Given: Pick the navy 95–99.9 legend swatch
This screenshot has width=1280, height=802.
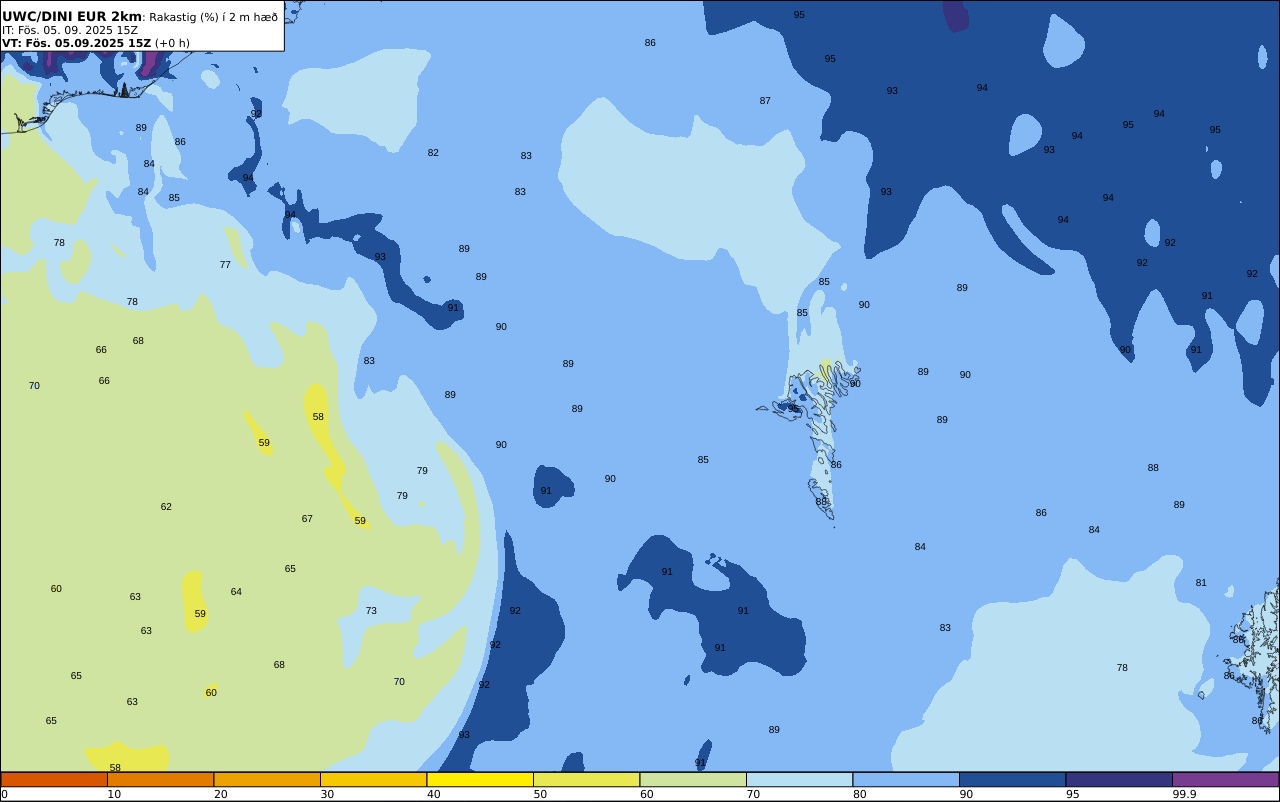Looking at the screenshot, I should pos(1119,779).
